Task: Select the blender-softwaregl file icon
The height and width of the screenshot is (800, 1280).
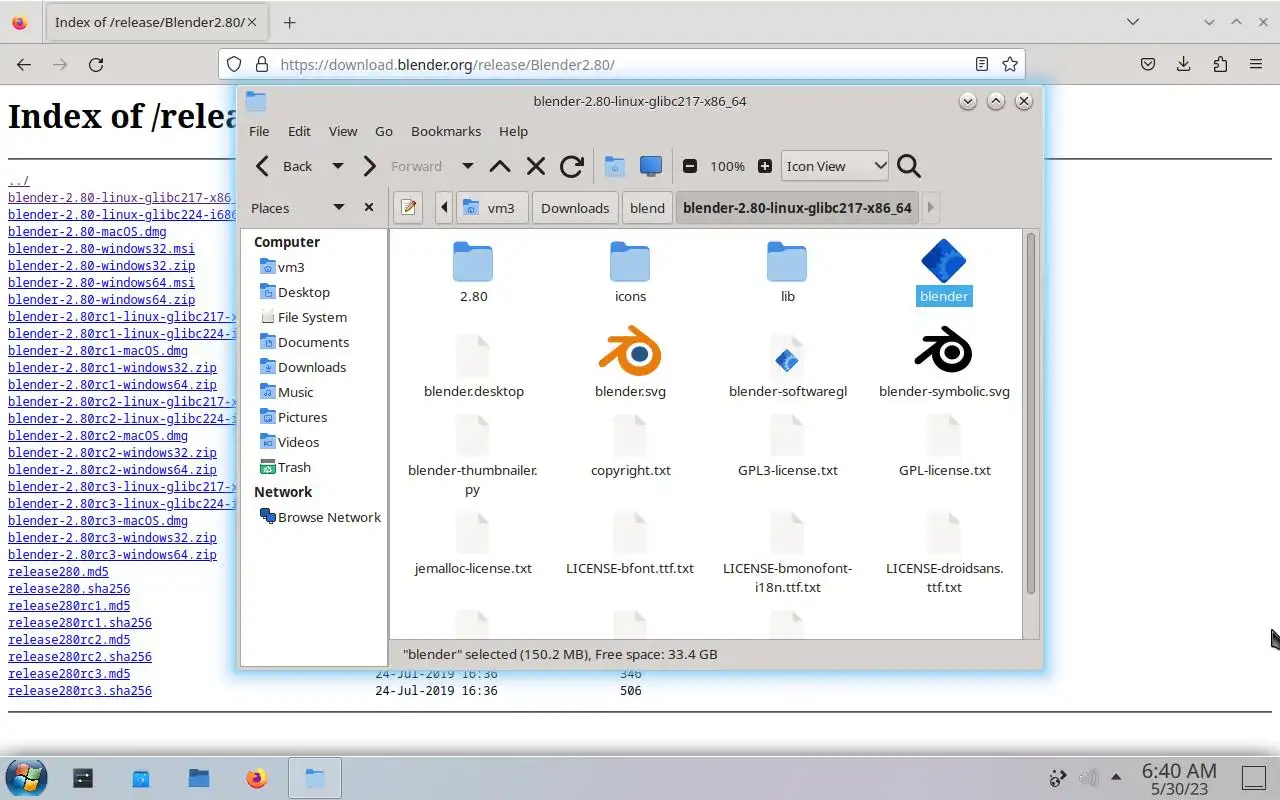Action: click(x=787, y=358)
